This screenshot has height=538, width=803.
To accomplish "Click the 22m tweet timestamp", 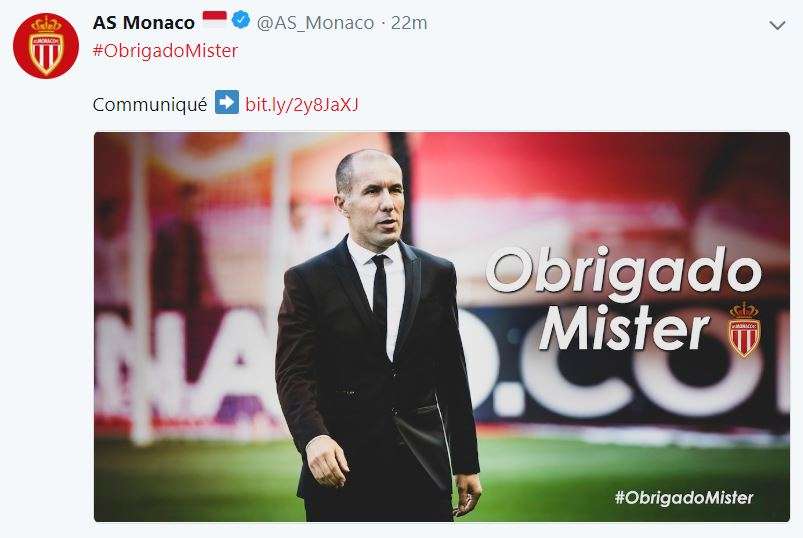I will 408,22.
